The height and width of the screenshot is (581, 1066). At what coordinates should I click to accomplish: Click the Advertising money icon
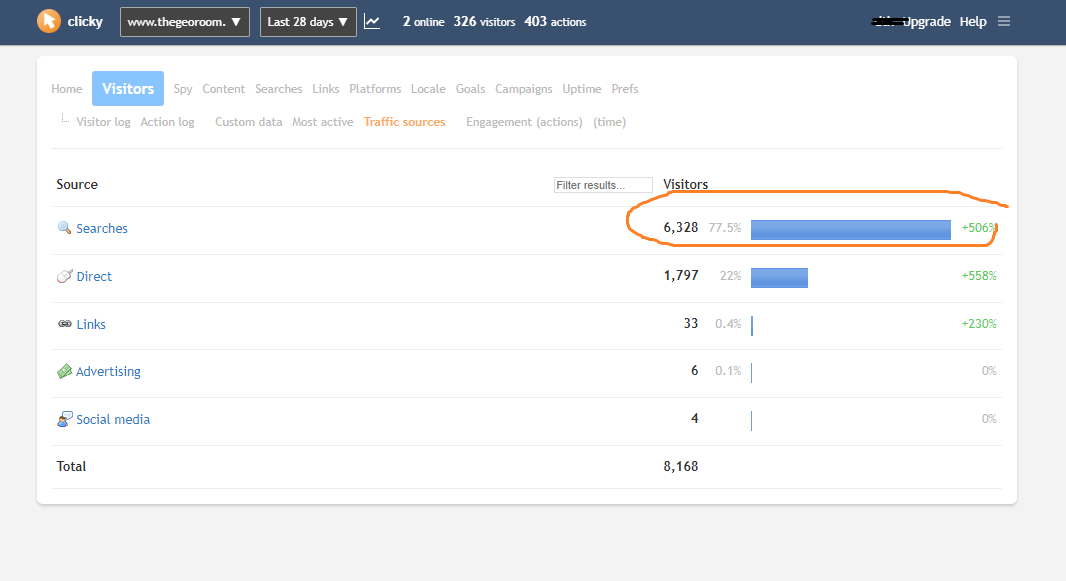65,371
